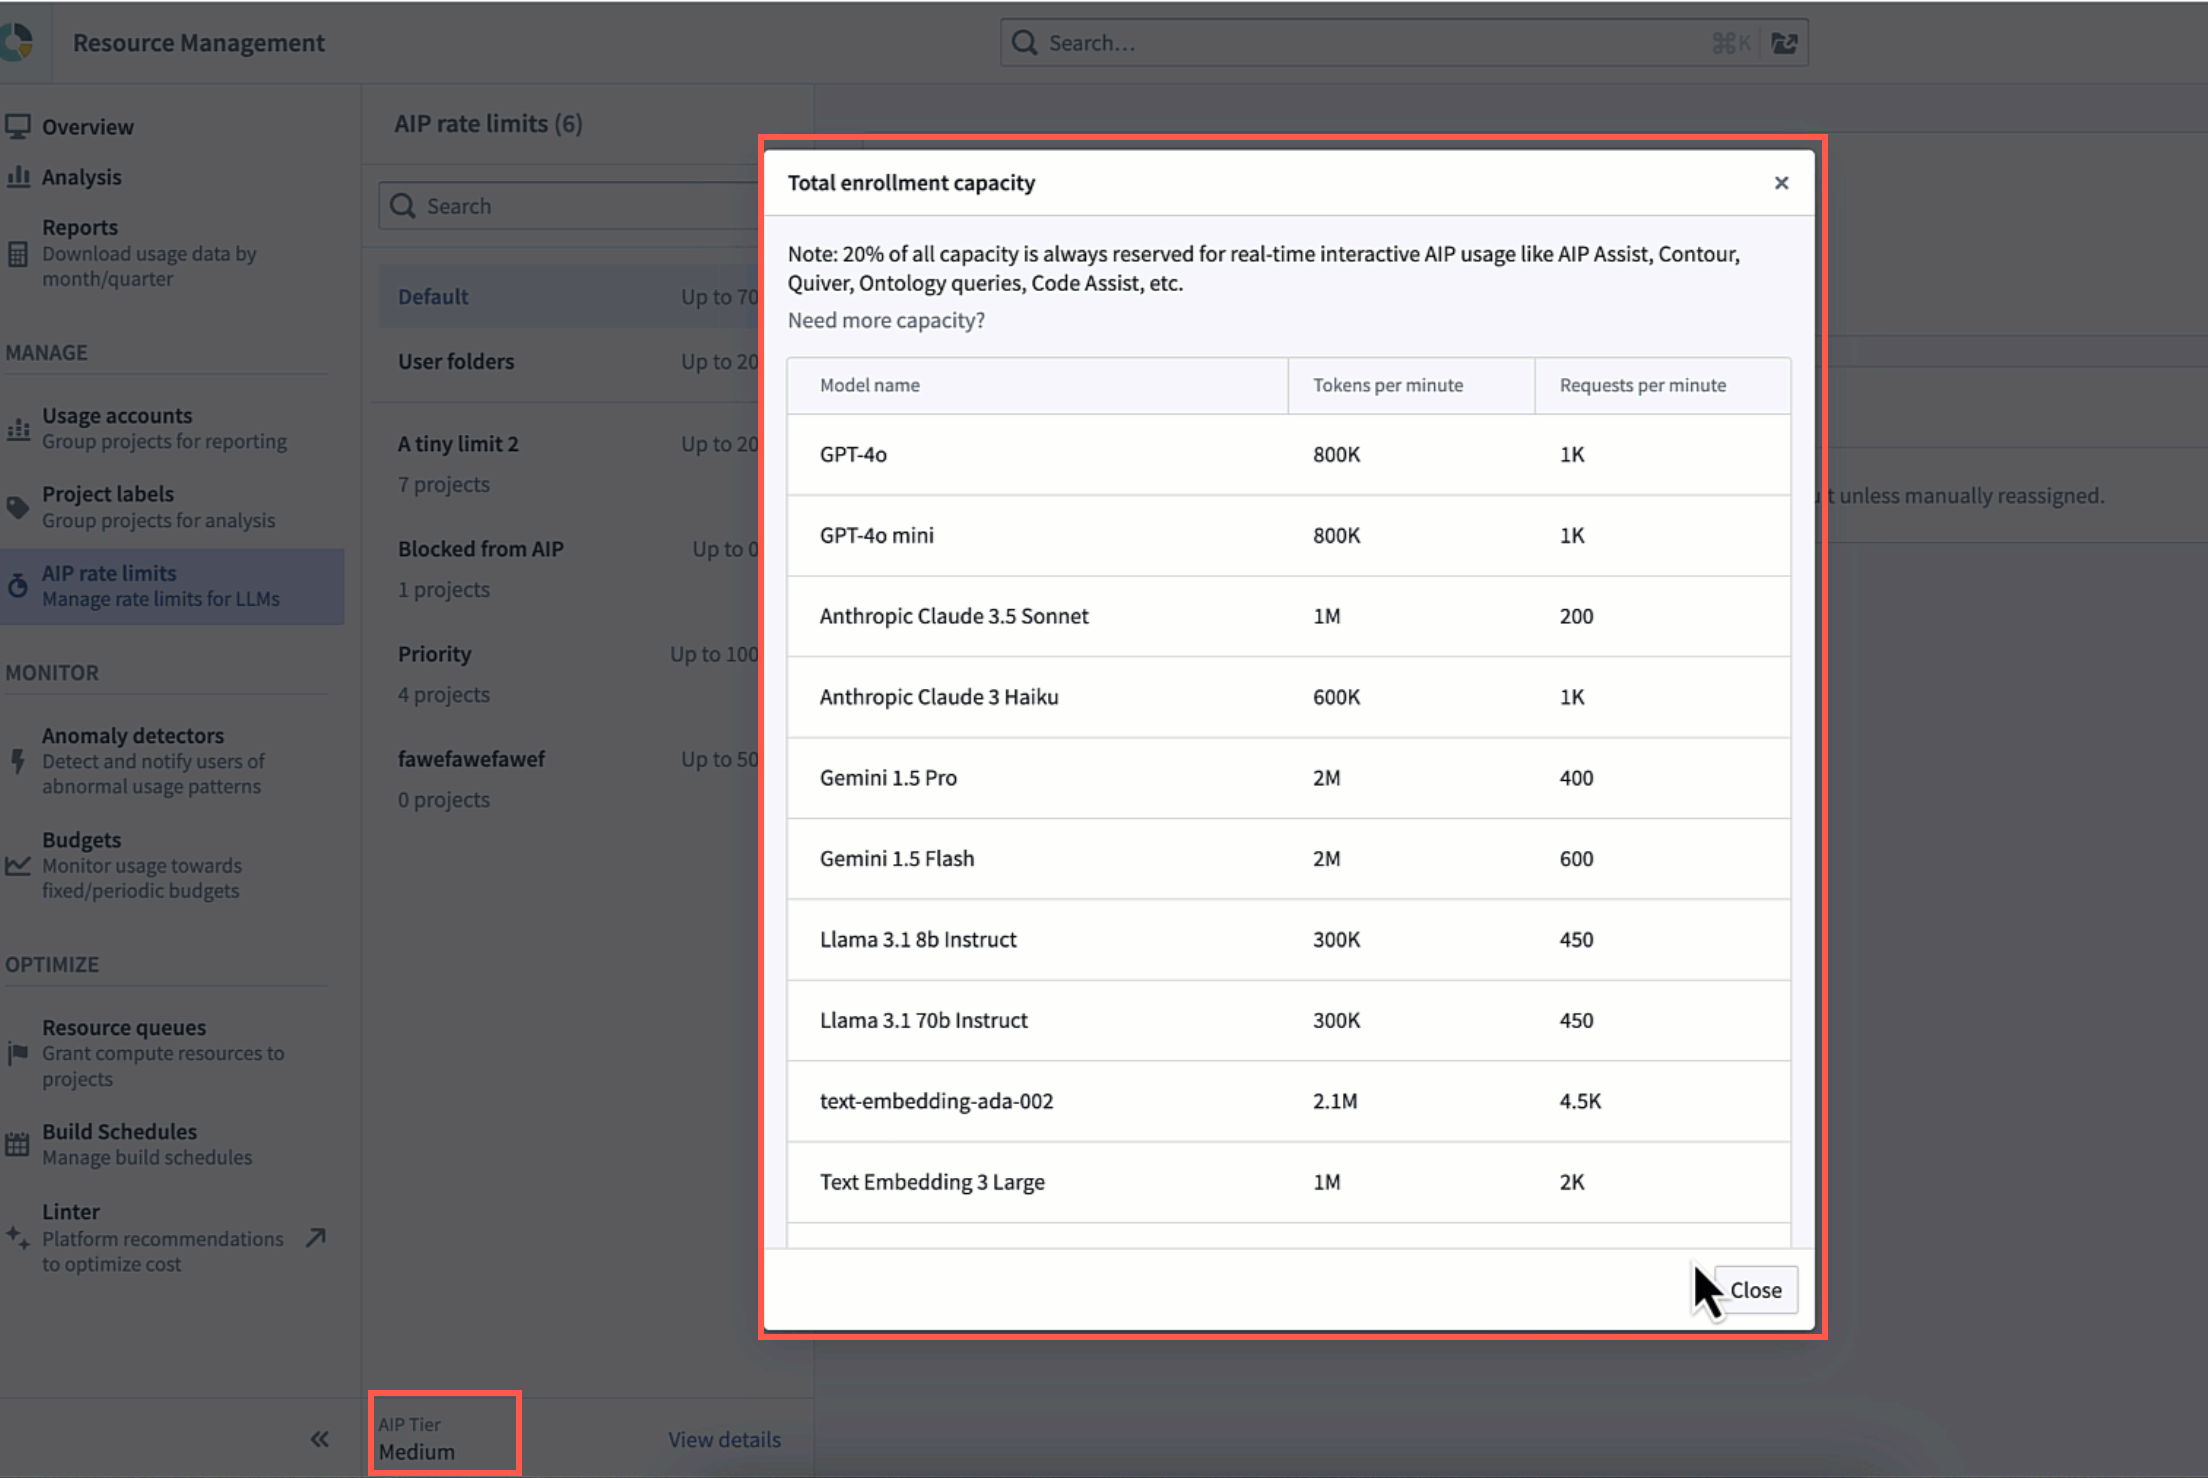
Task: Collapse the sidebar with the double-chevron
Action: click(320, 1438)
